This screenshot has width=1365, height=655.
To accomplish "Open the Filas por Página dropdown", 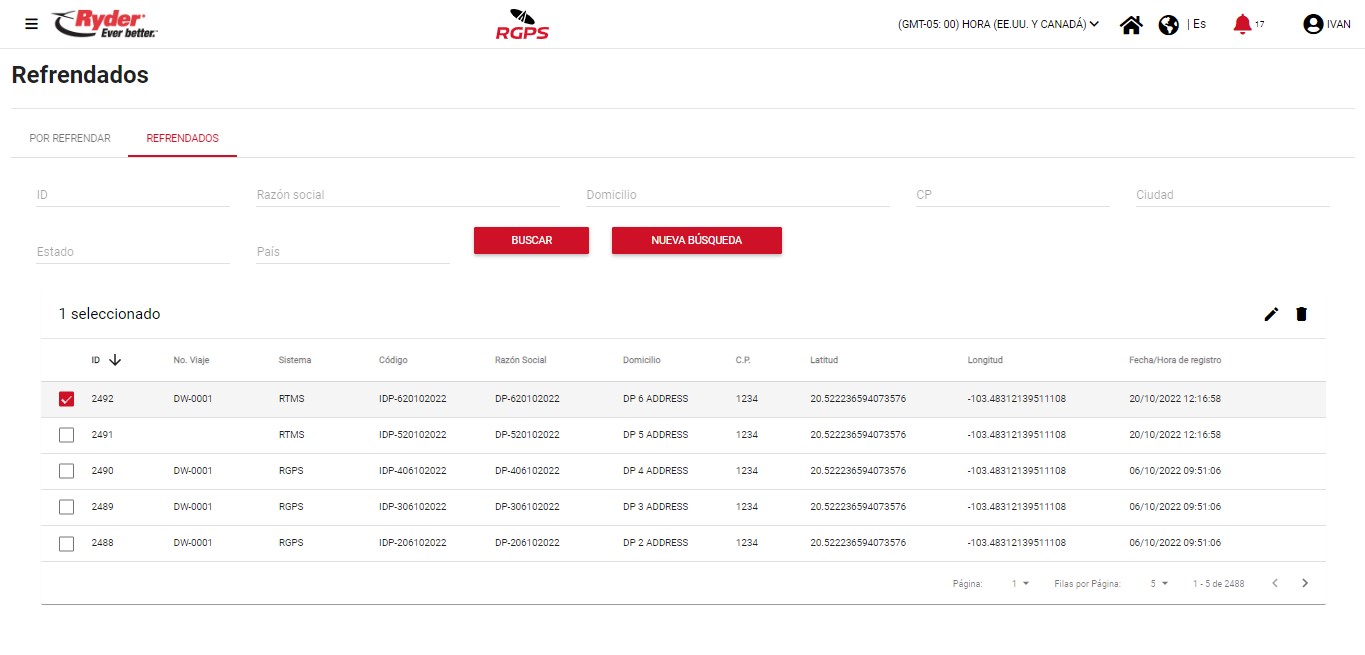I will [x=1159, y=584].
